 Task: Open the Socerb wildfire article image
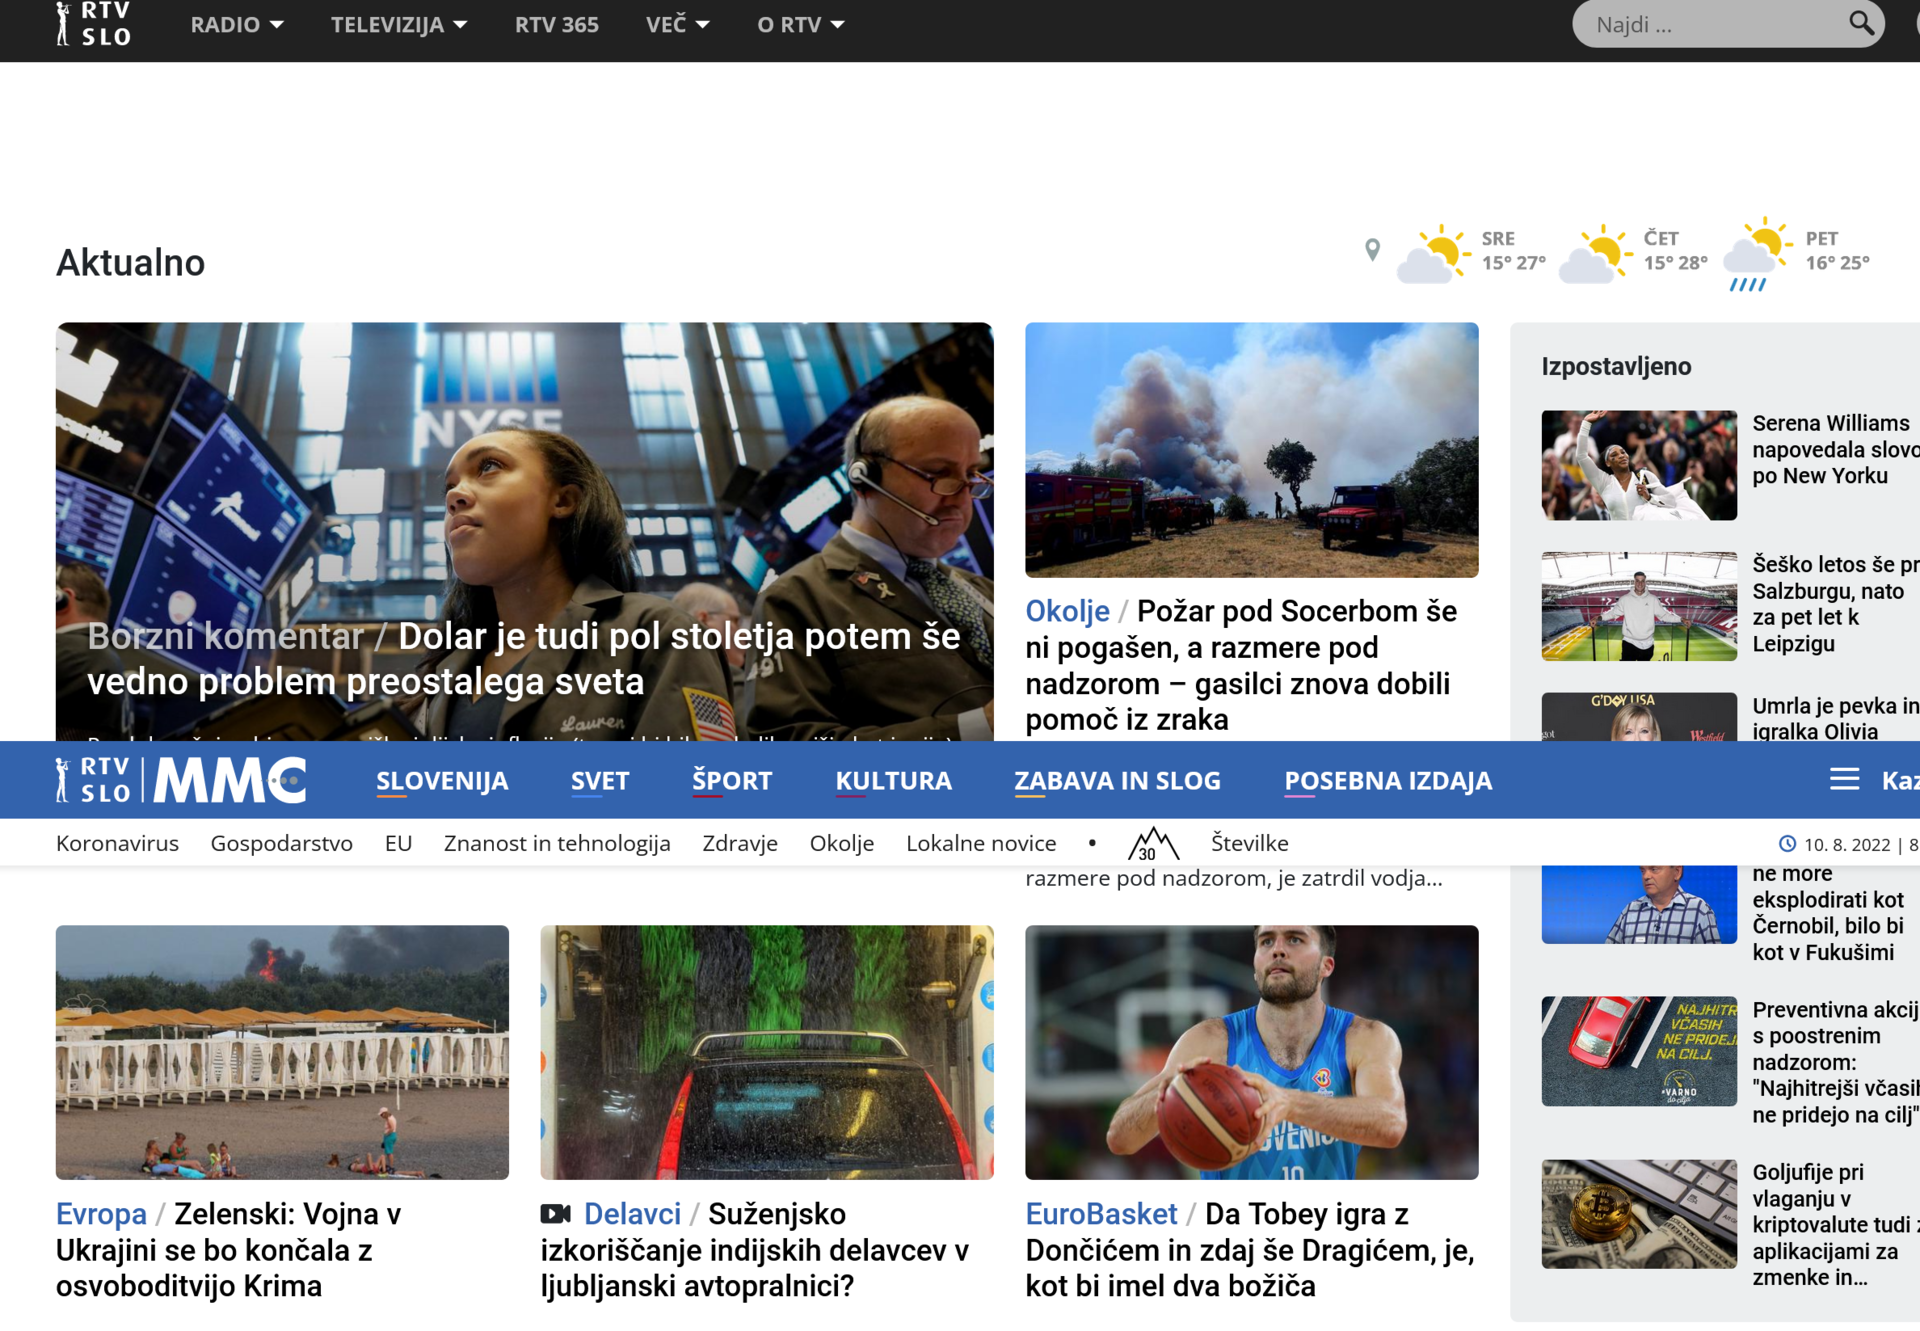tap(1251, 450)
